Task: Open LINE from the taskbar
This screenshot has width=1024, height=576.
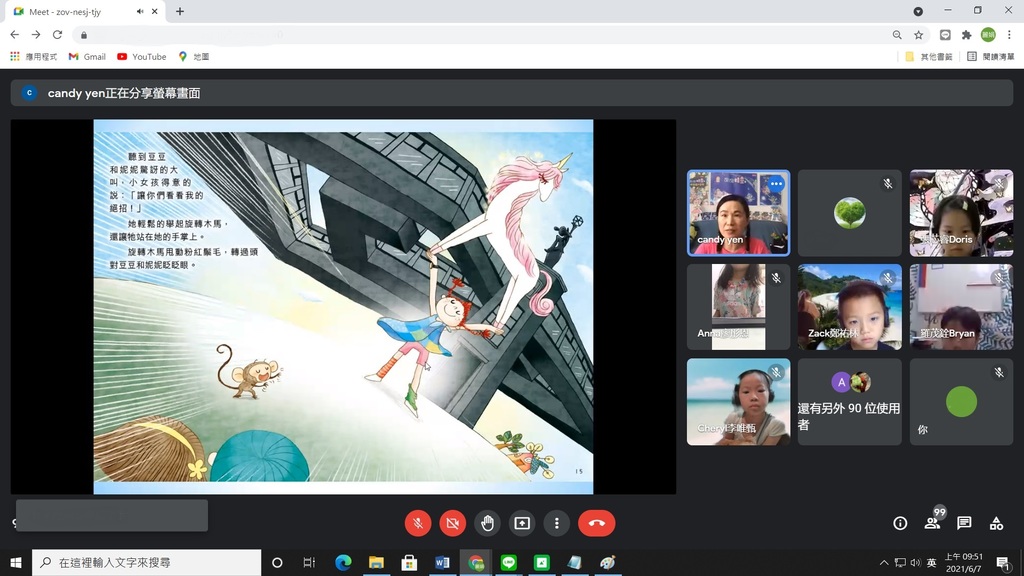Action: [509, 562]
